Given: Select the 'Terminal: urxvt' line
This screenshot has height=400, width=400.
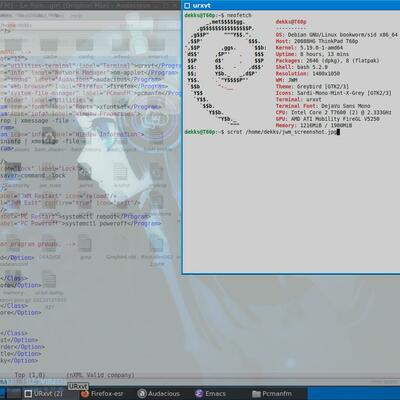Looking at the screenshot, I should (298, 99).
